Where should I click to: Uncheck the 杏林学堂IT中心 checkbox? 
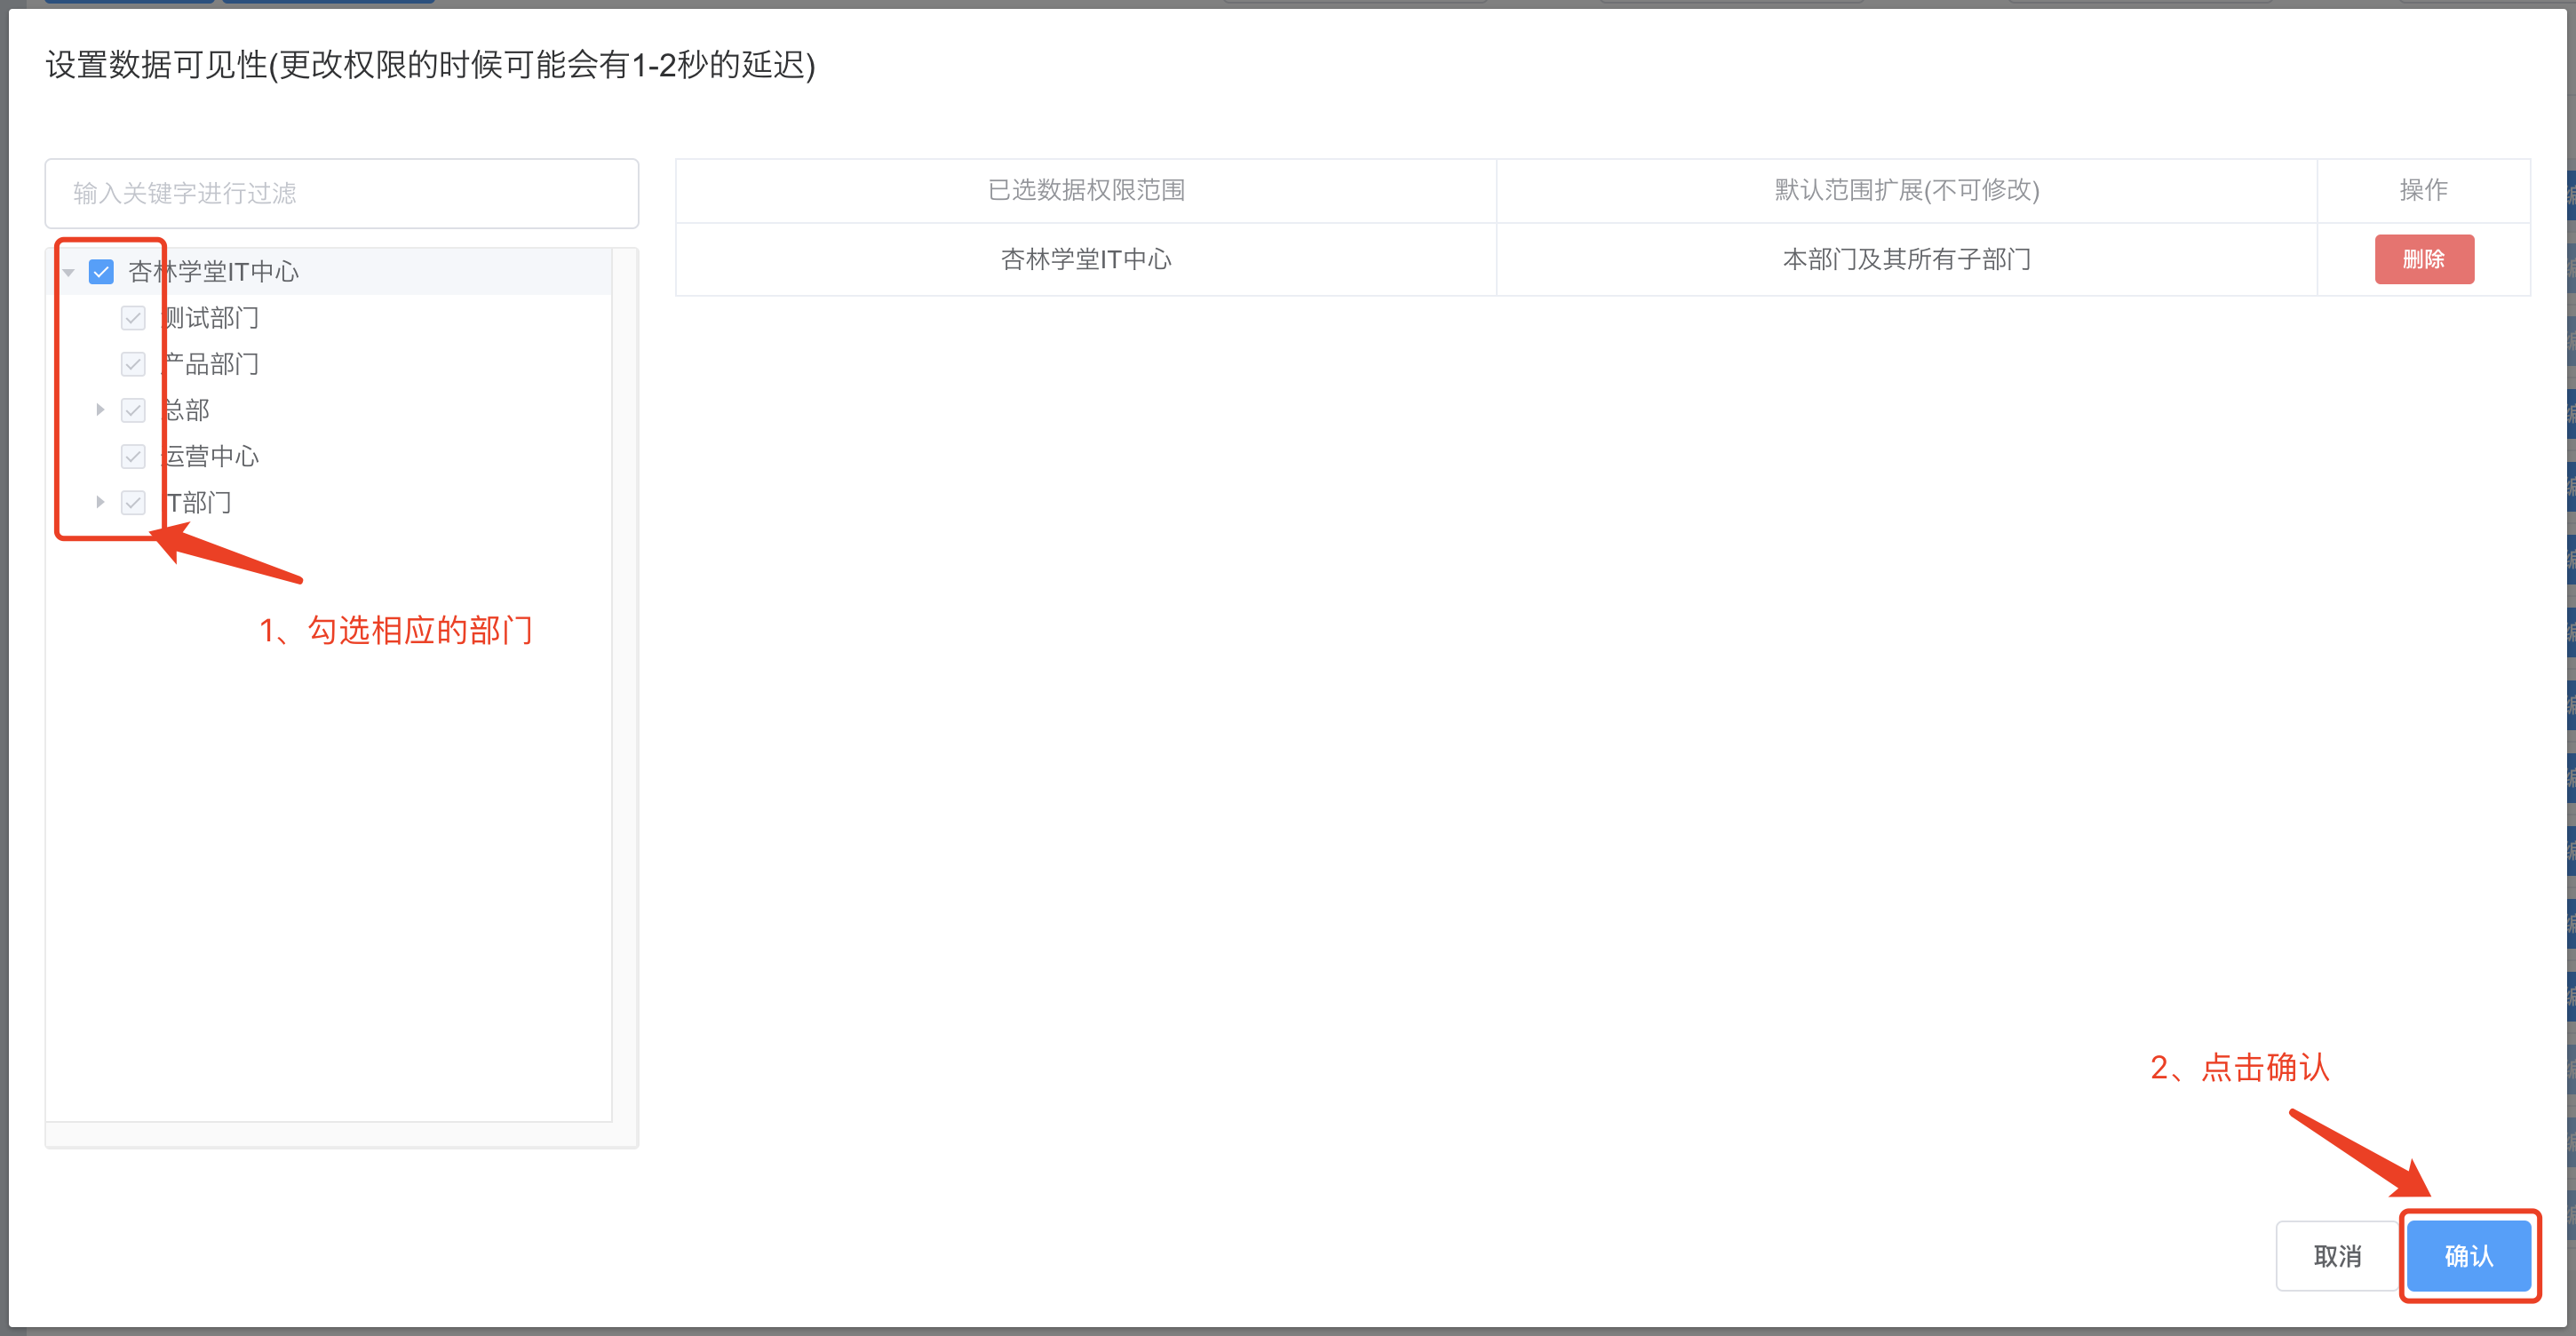click(101, 272)
